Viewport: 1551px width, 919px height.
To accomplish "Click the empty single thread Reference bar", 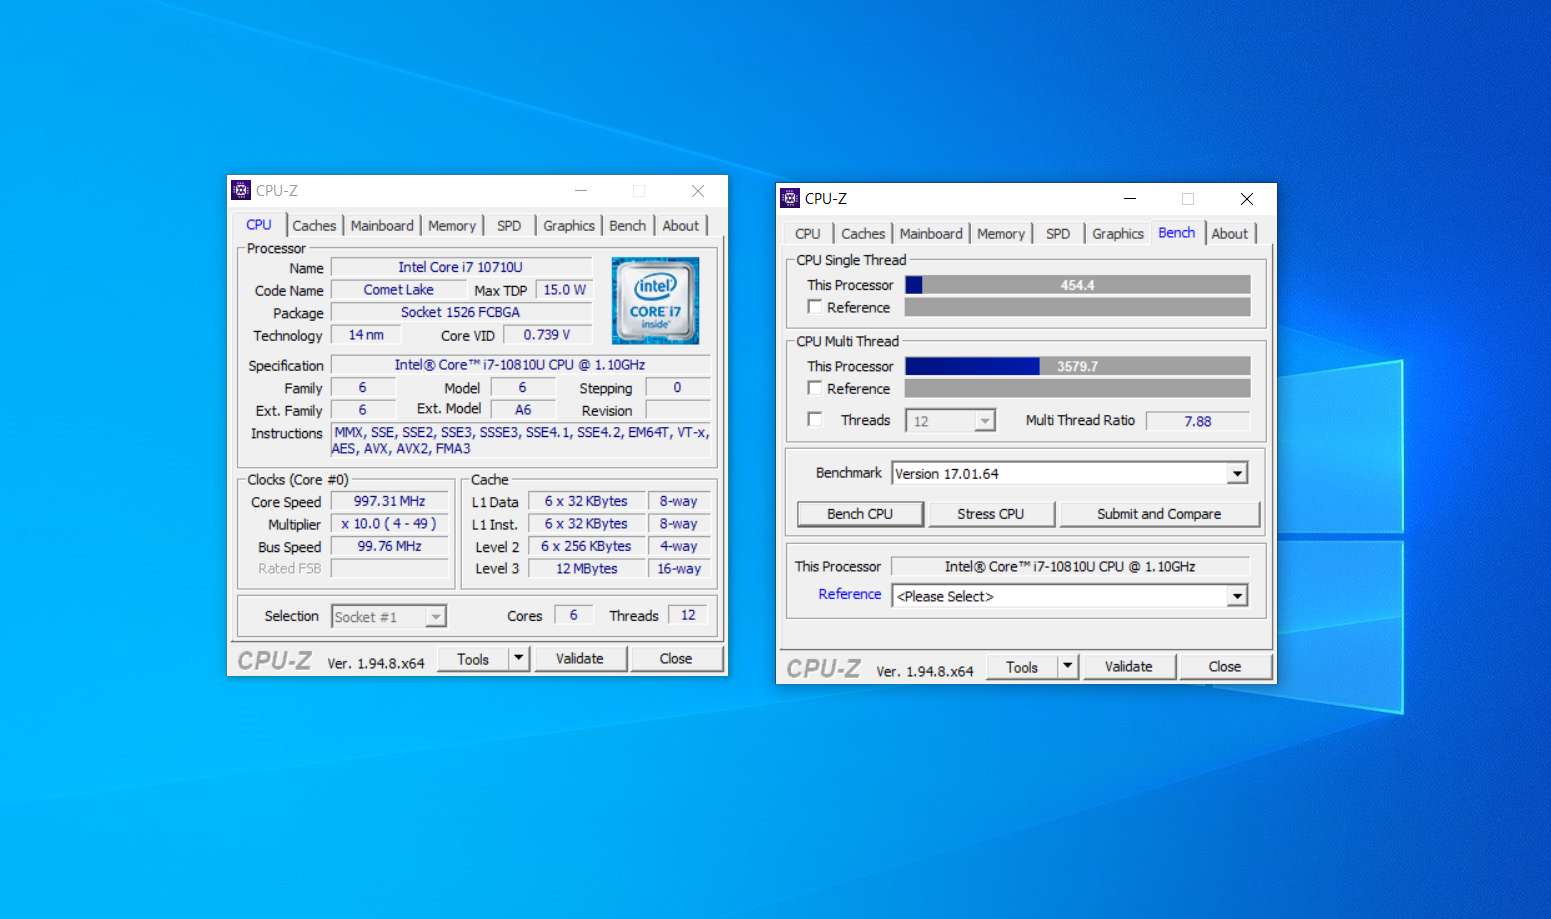I will tap(1078, 307).
